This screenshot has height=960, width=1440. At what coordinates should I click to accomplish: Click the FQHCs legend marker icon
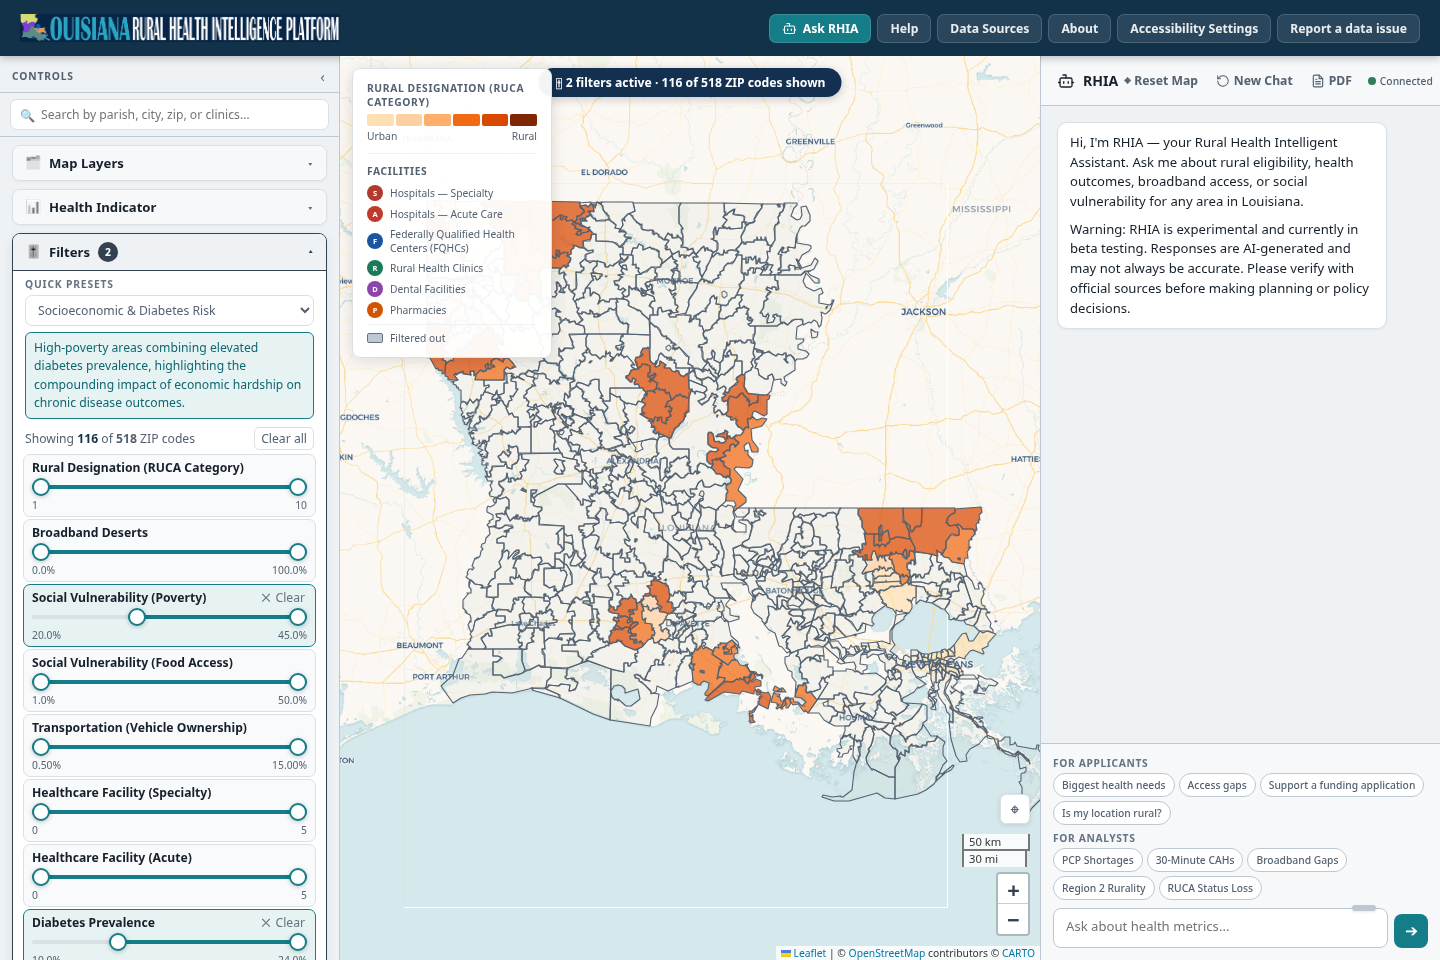click(375, 241)
